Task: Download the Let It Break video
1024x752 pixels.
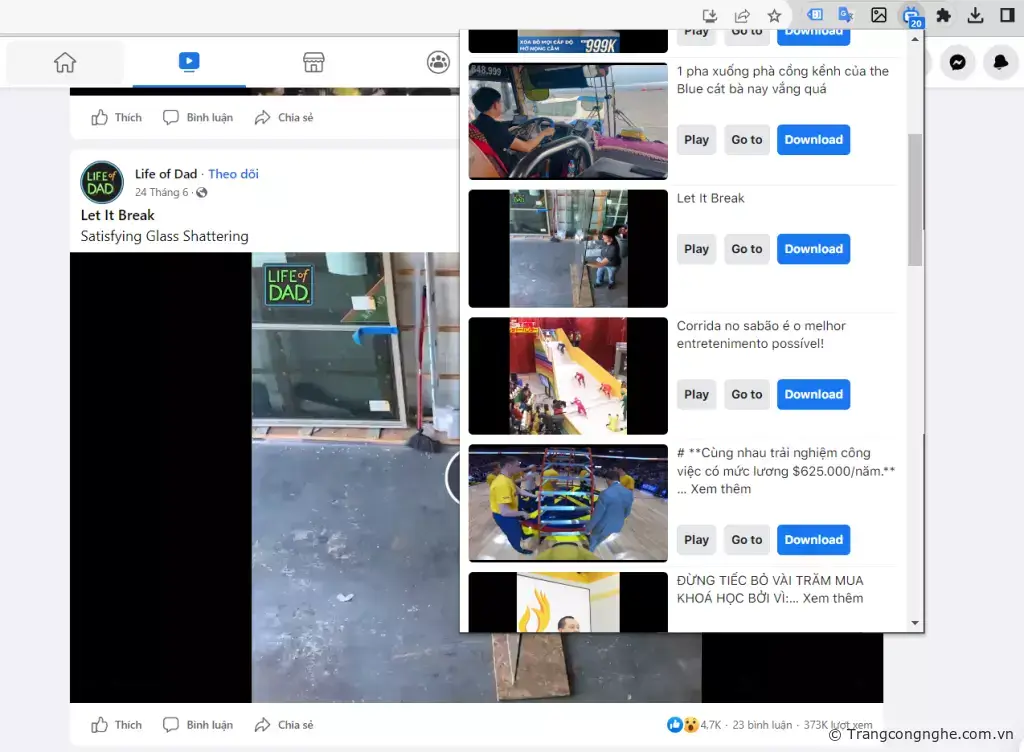Action: point(813,249)
